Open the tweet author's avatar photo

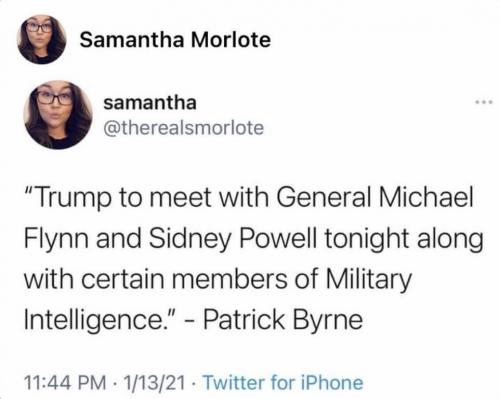pos(58,115)
